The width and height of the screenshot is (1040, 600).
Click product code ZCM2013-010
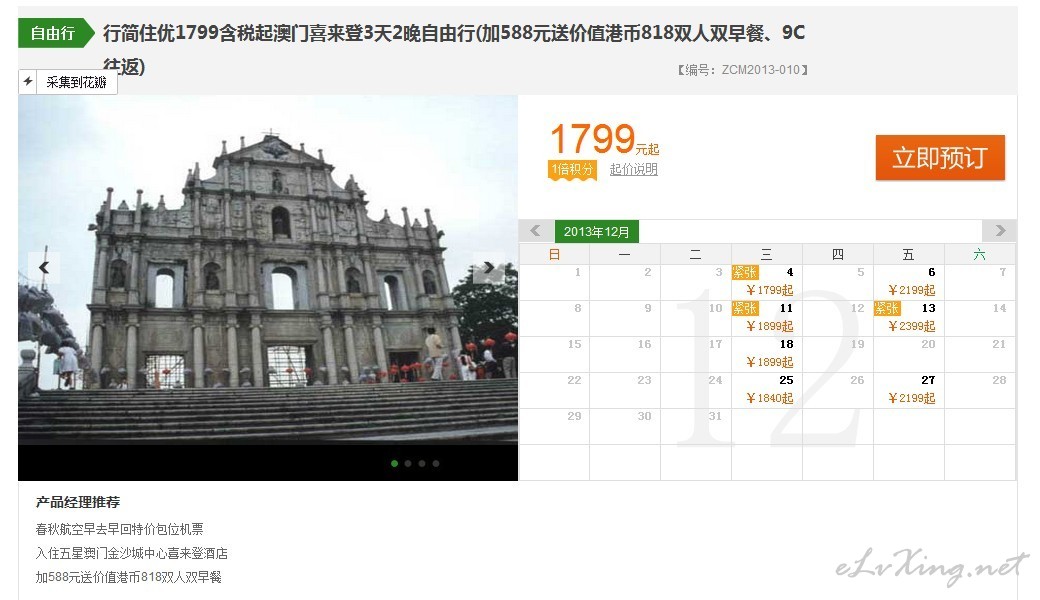pos(761,70)
